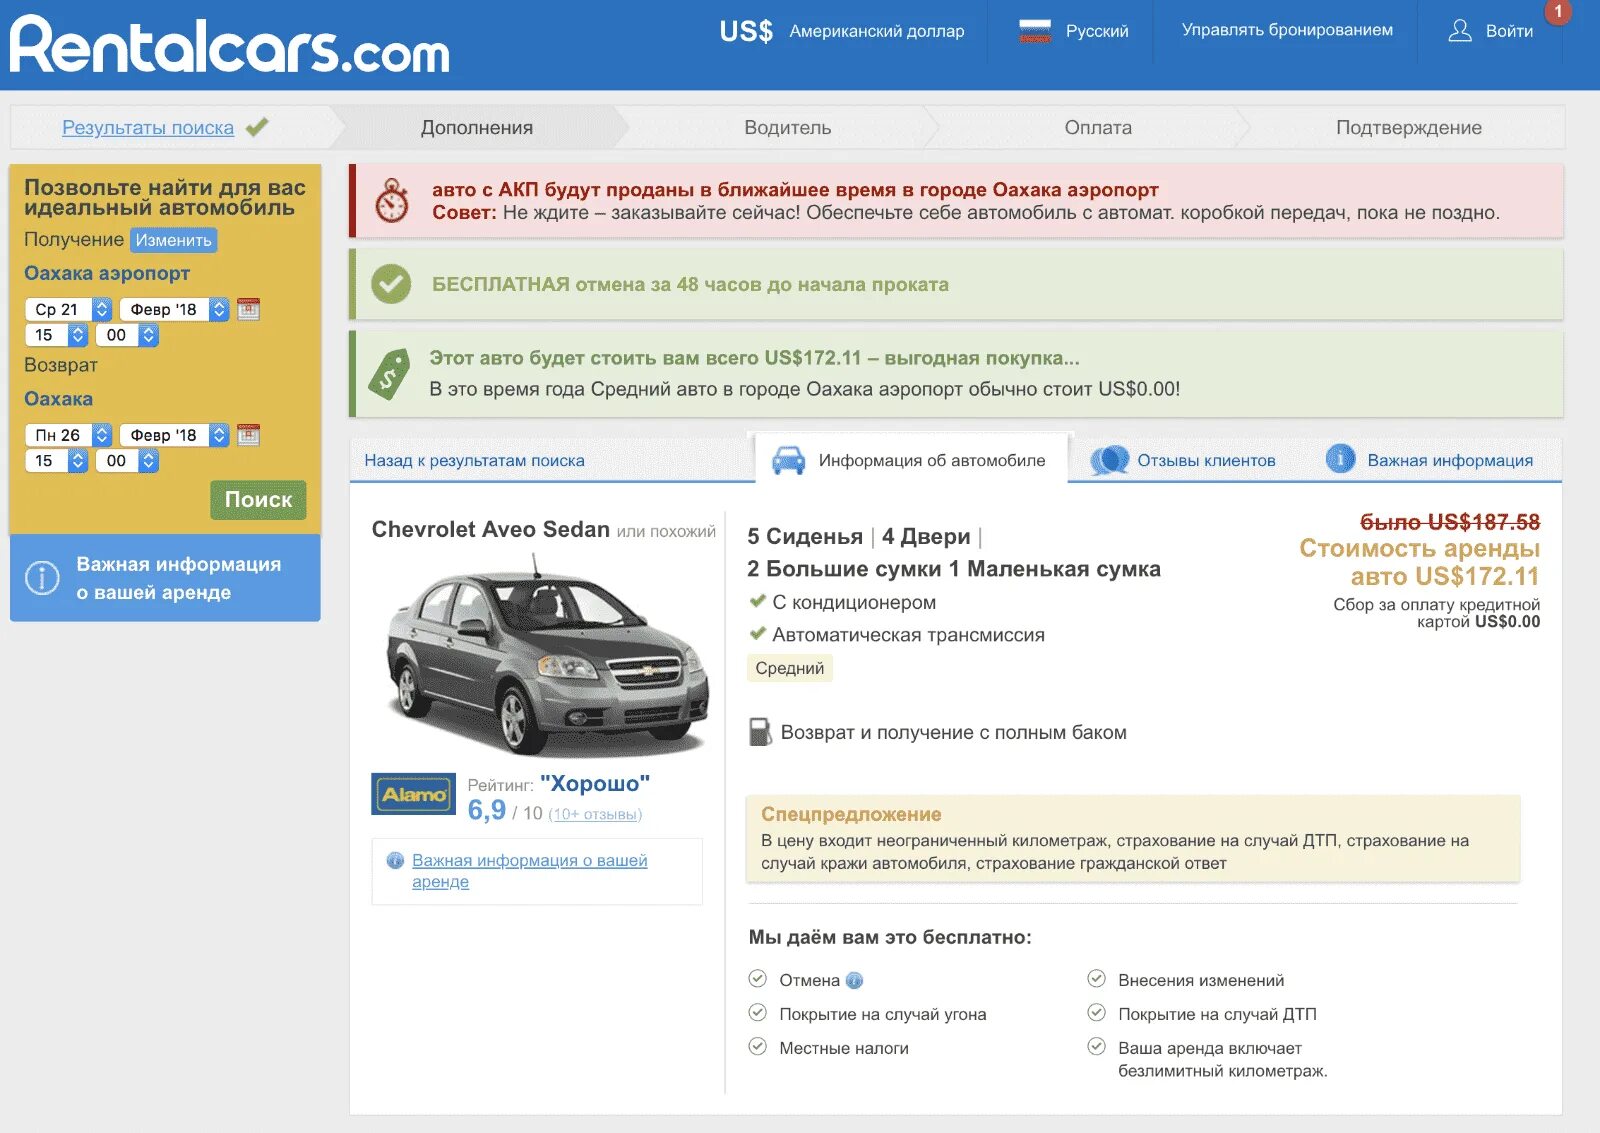Click the info icon next to Отмена

point(854,981)
